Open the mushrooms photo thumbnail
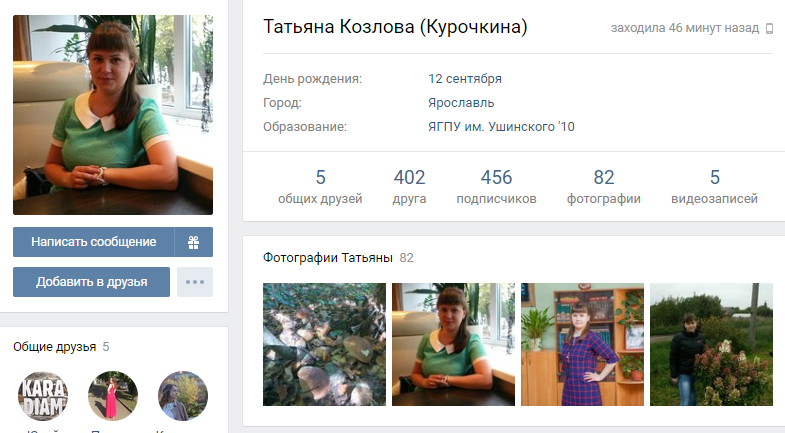Image resolution: width=785 pixels, height=433 pixels. 324,344
